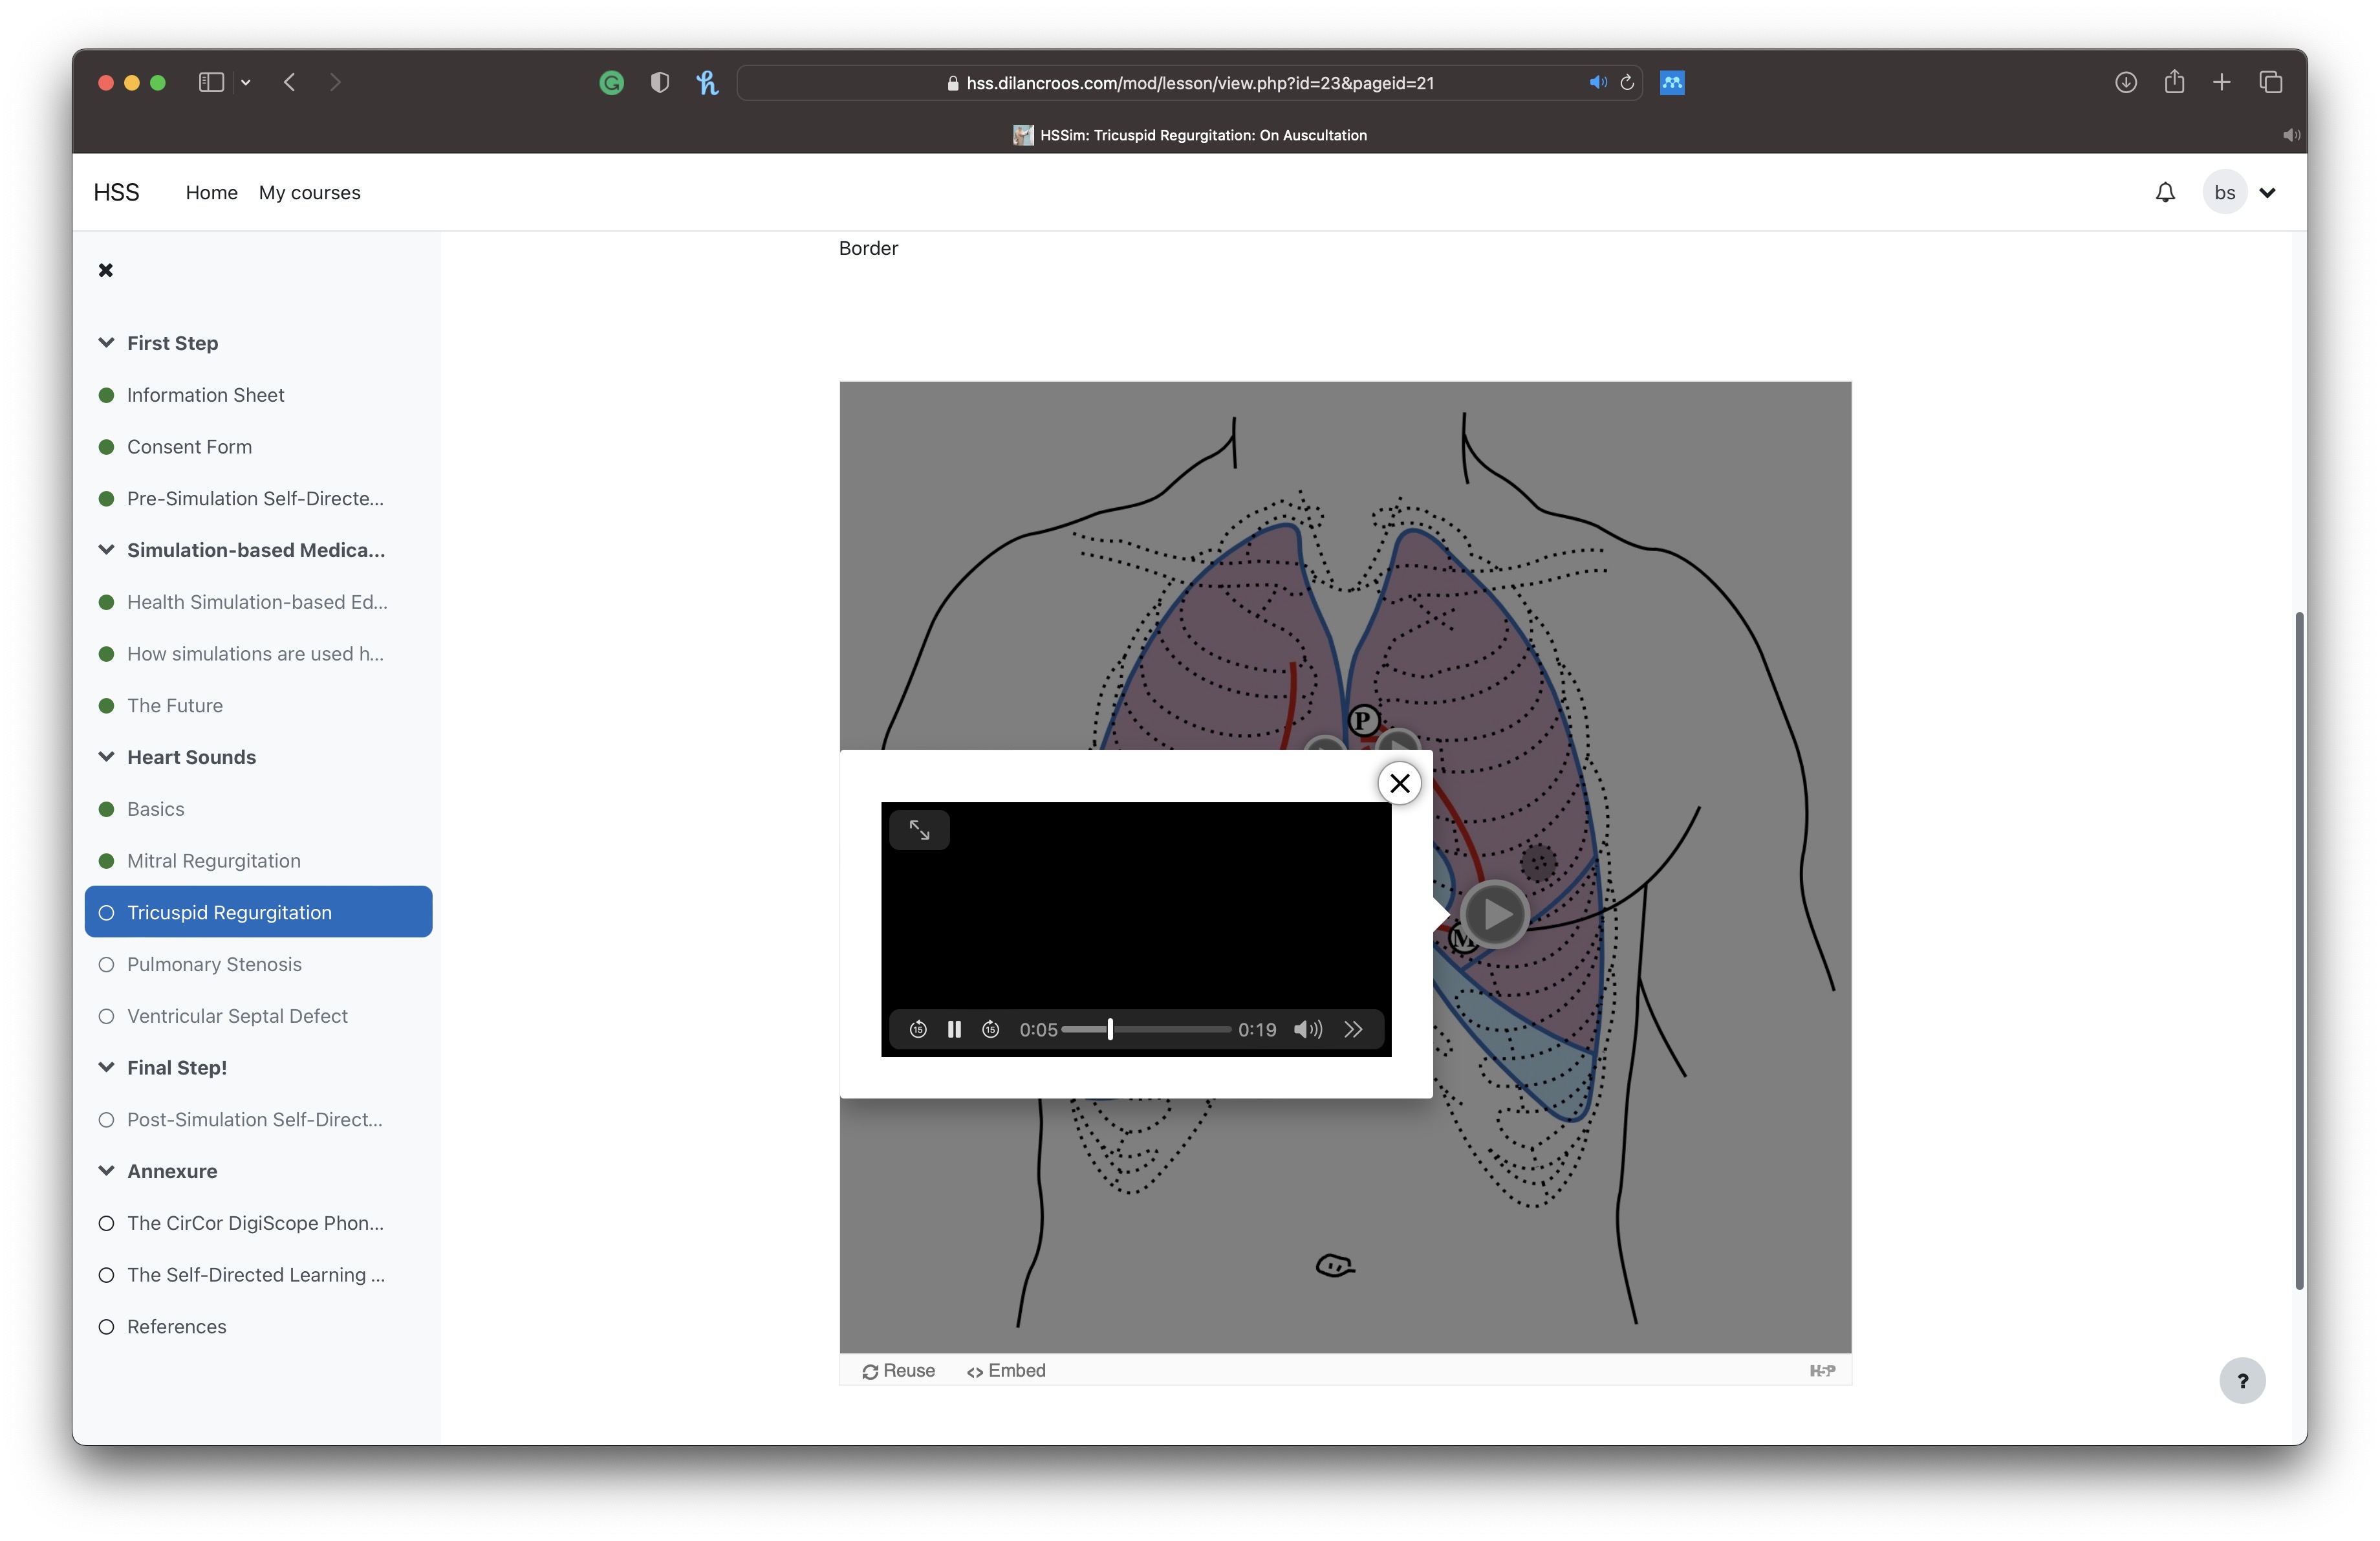Image resolution: width=2380 pixels, height=1541 pixels.
Task: Open the Safari share menu
Action: point(2174,81)
